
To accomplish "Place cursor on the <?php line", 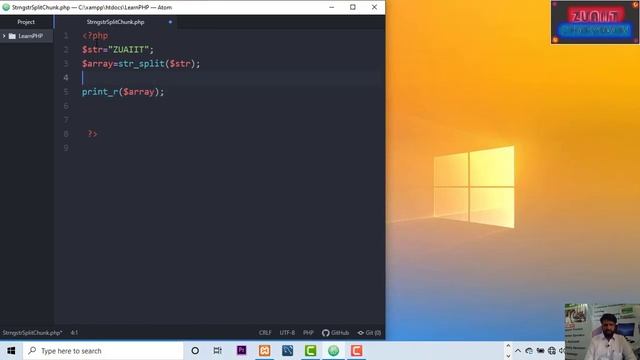I will 95,36.
